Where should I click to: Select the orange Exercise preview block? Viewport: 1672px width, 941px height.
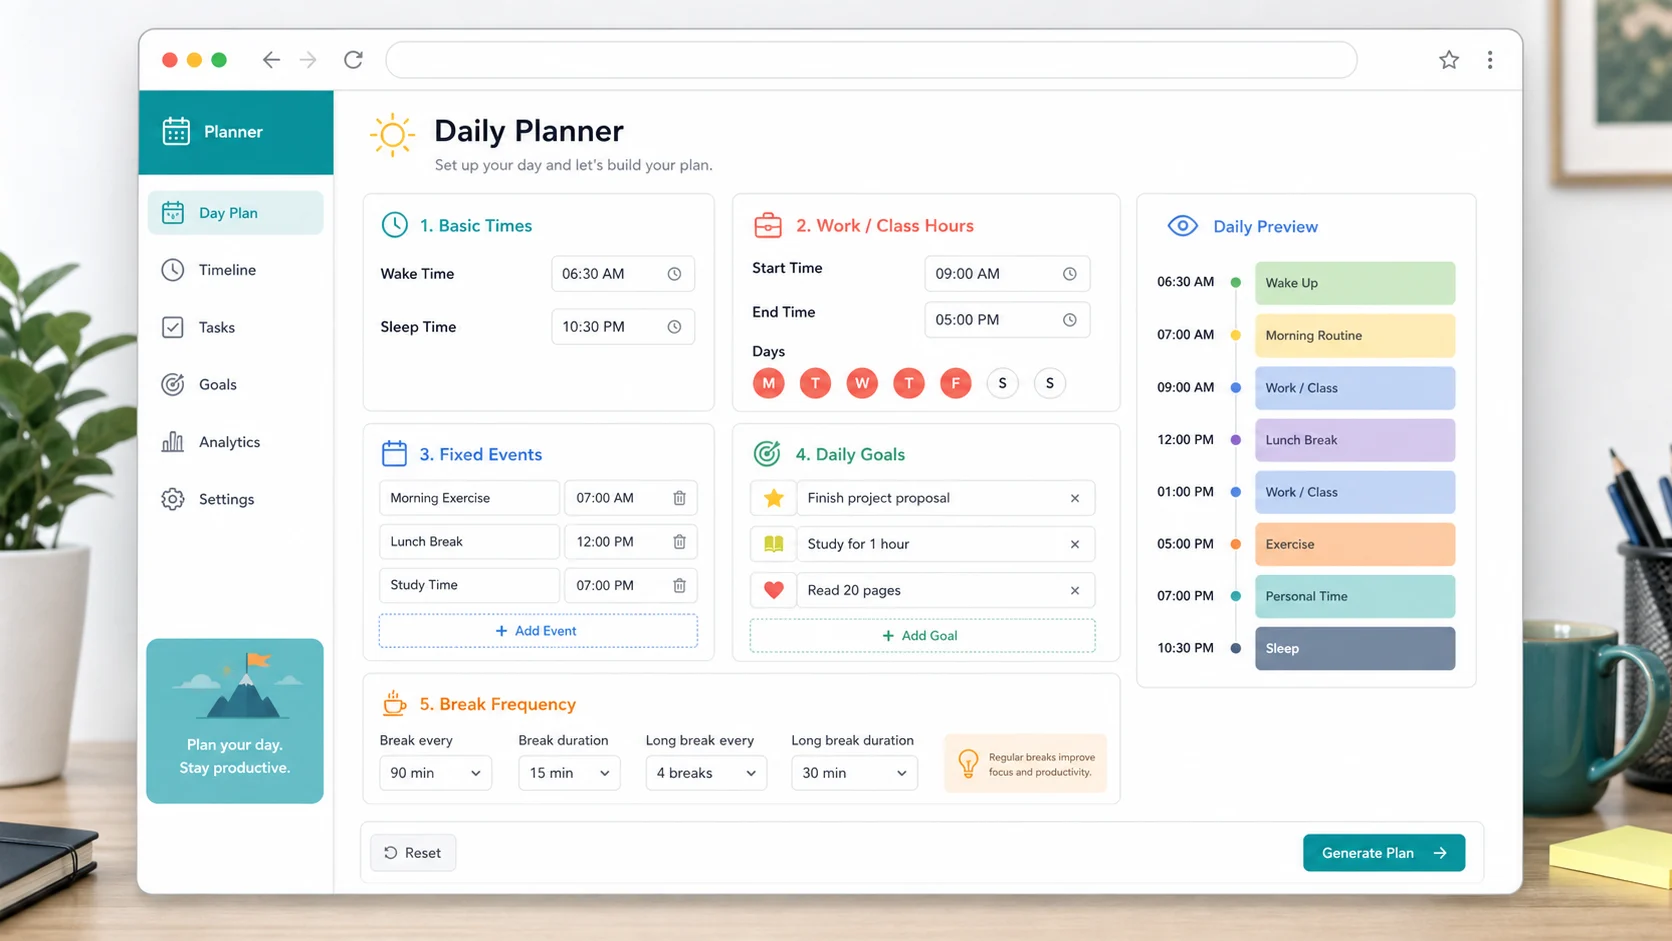pos(1355,544)
